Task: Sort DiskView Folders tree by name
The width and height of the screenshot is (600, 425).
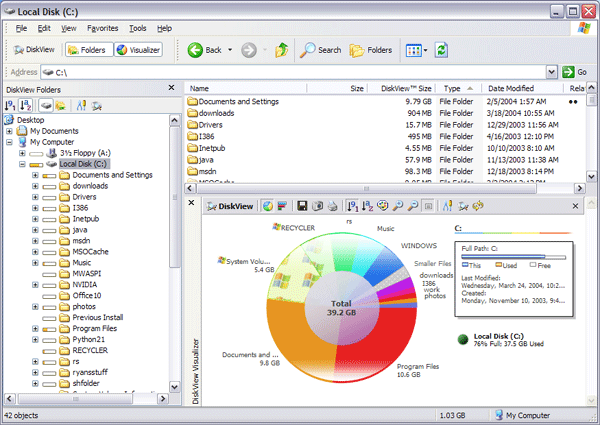Action: [x=25, y=105]
